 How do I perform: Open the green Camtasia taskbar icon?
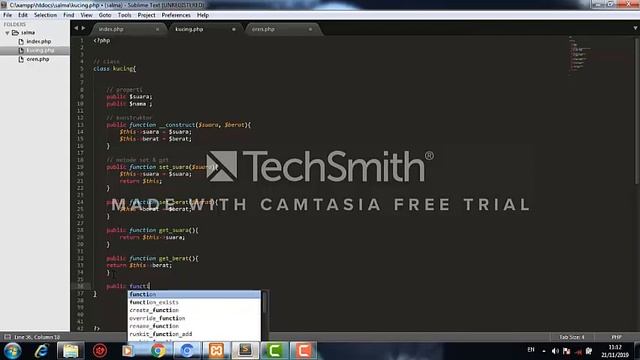pos(274,351)
